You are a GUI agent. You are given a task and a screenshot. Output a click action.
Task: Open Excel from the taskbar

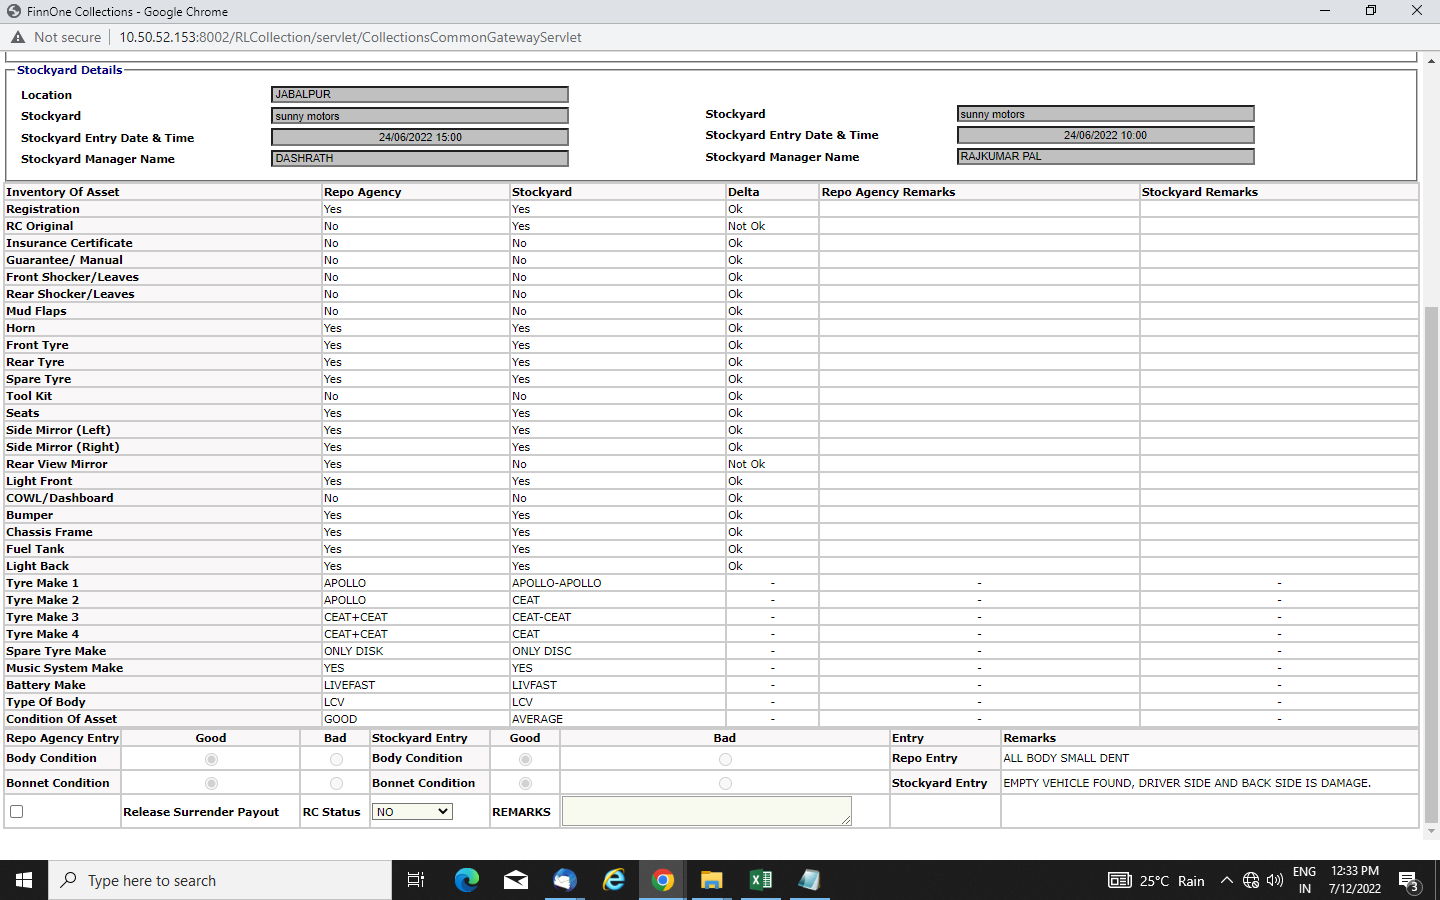[x=760, y=880]
